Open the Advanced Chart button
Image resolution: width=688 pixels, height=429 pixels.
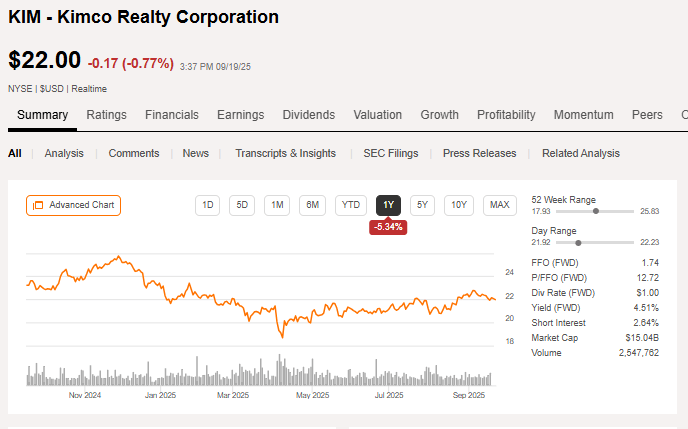pyautogui.click(x=73, y=205)
